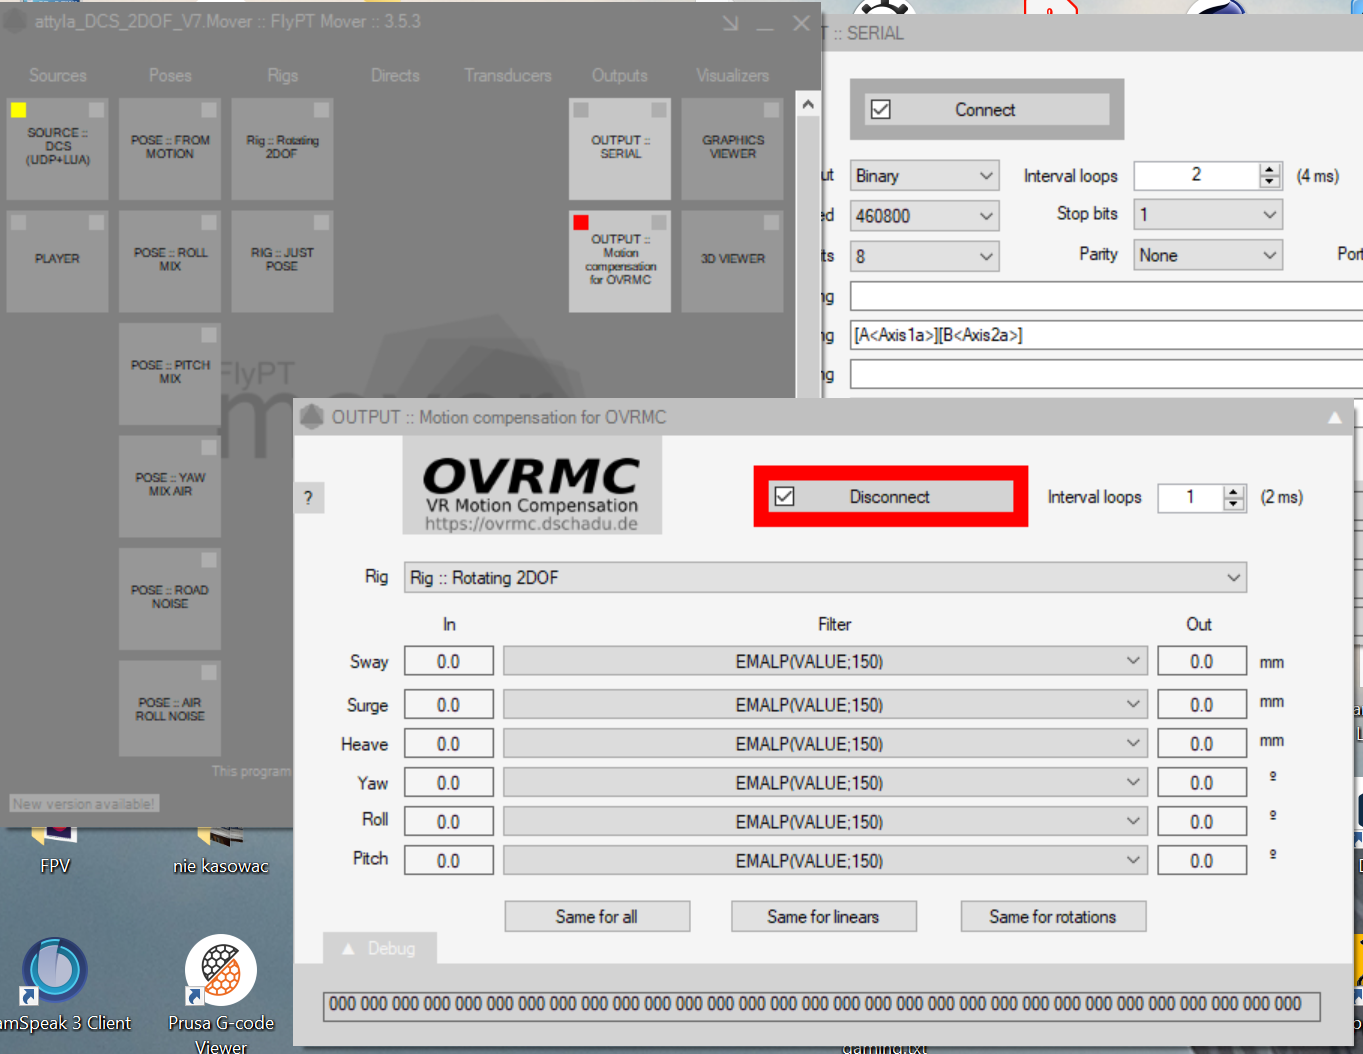Open the Sway filter dropdown
The image size is (1363, 1054).
pos(825,661)
